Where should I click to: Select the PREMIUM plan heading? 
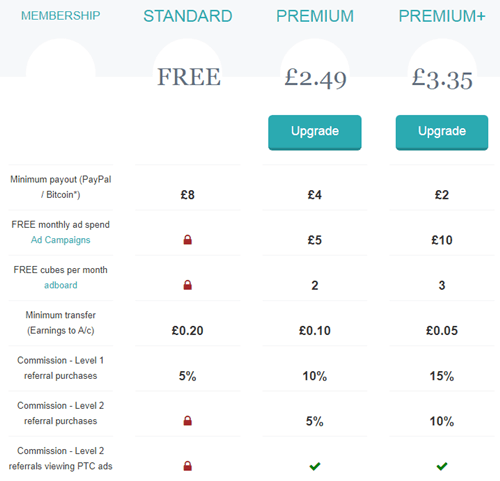click(x=315, y=16)
